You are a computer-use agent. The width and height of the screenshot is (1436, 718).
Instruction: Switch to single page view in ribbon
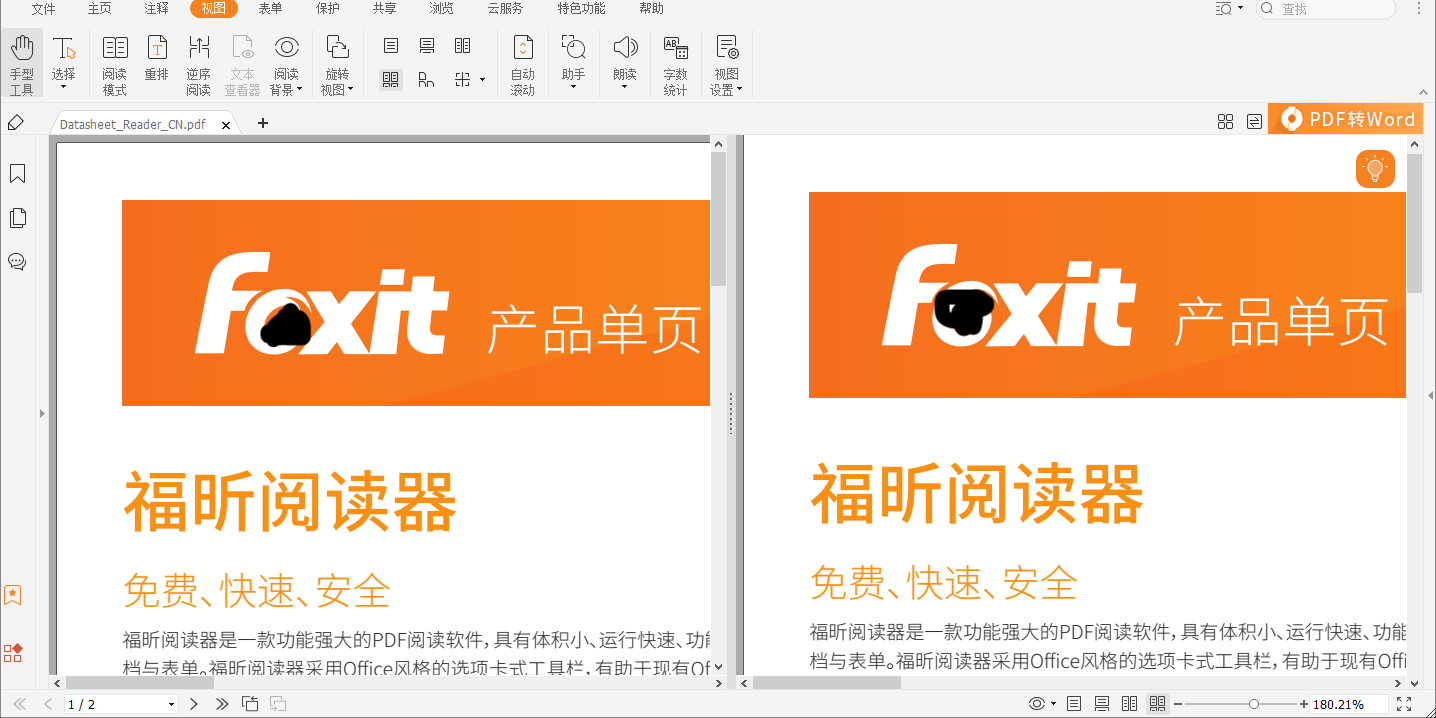pyautogui.click(x=391, y=46)
